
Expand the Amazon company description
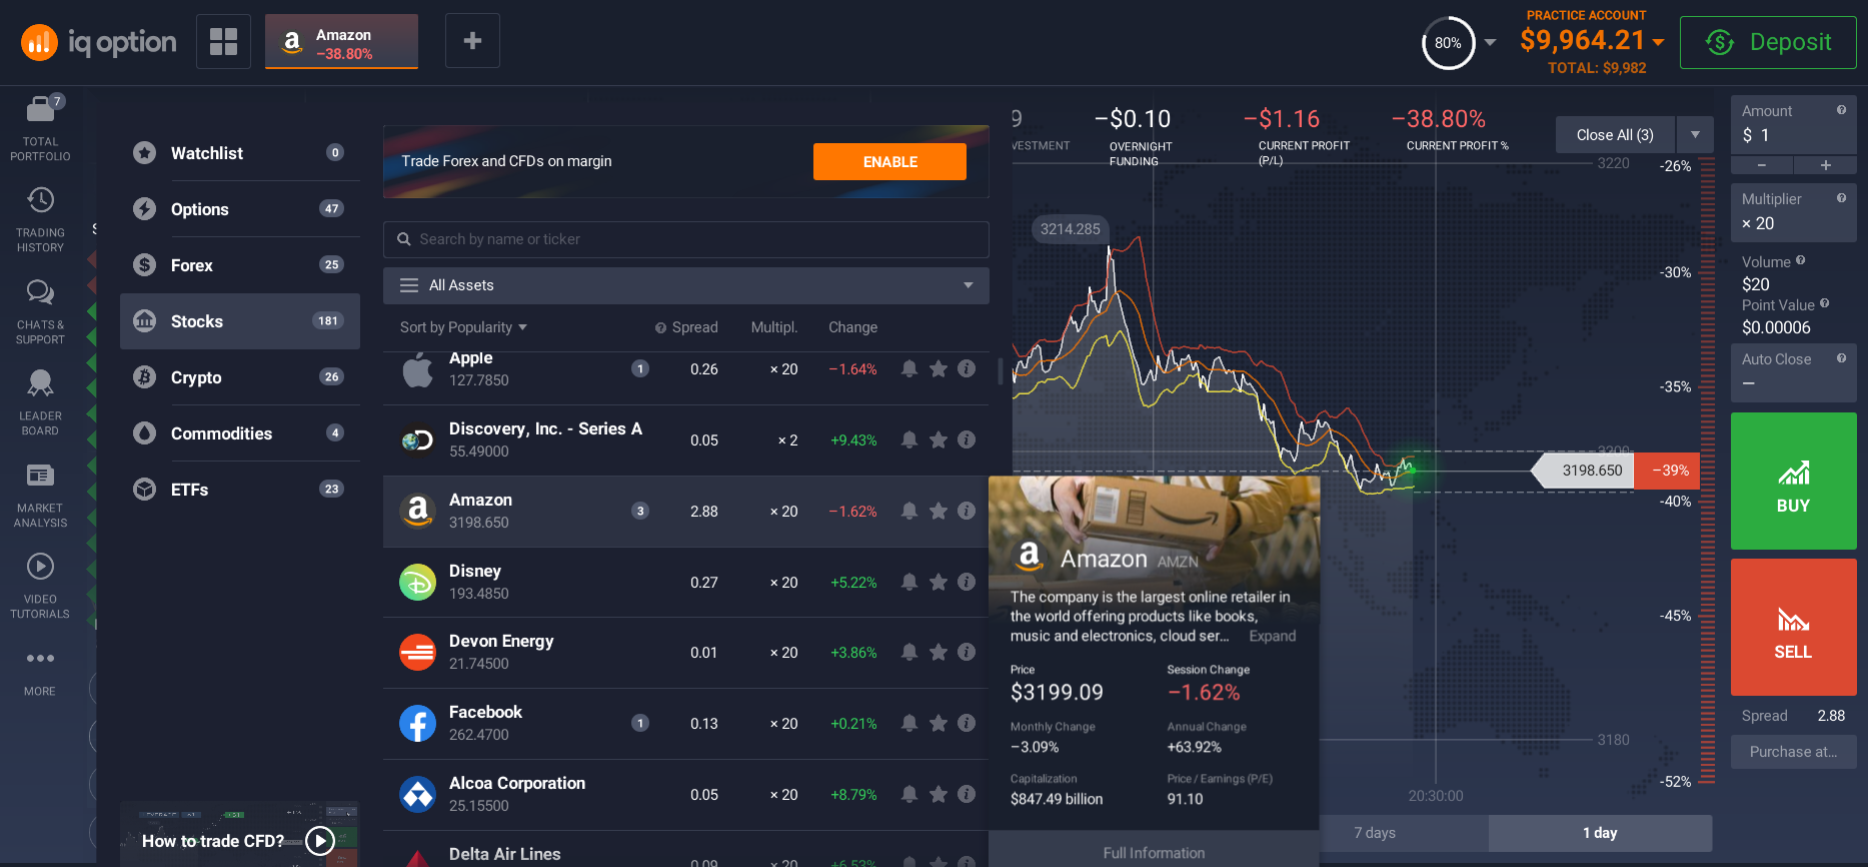click(1272, 636)
